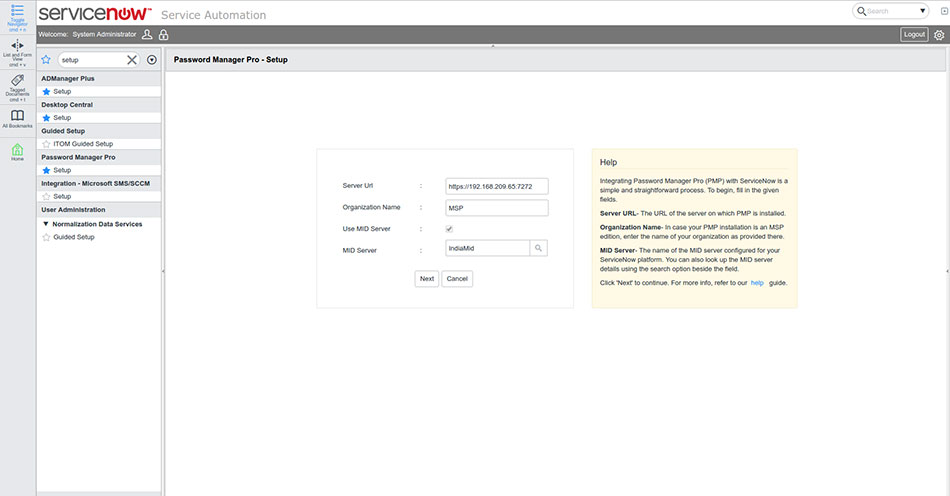
Task: Open ITOM Guided Setup link
Action: pos(83,144)
